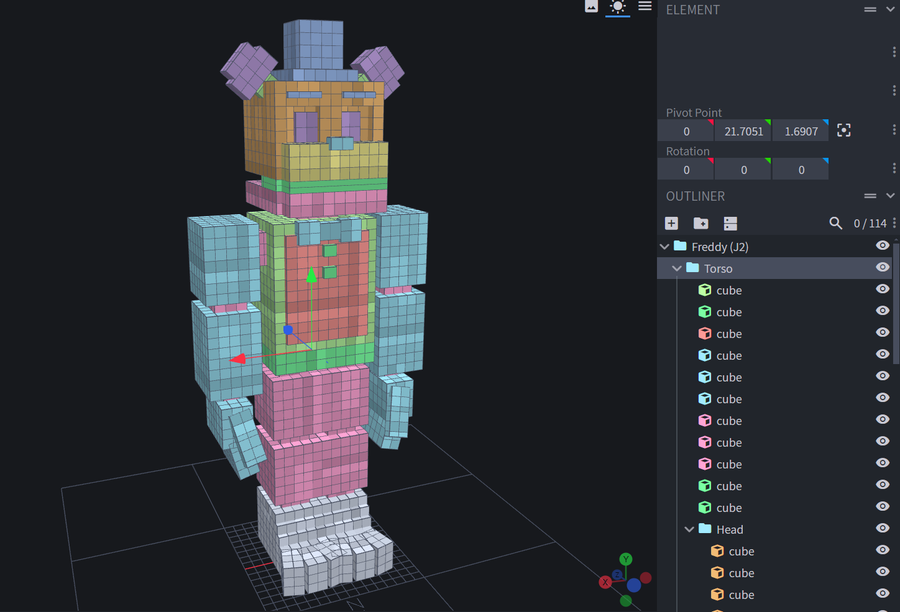Click the Rotation Z field
Viewport: 900px width, 612px height.
[801, 169]
